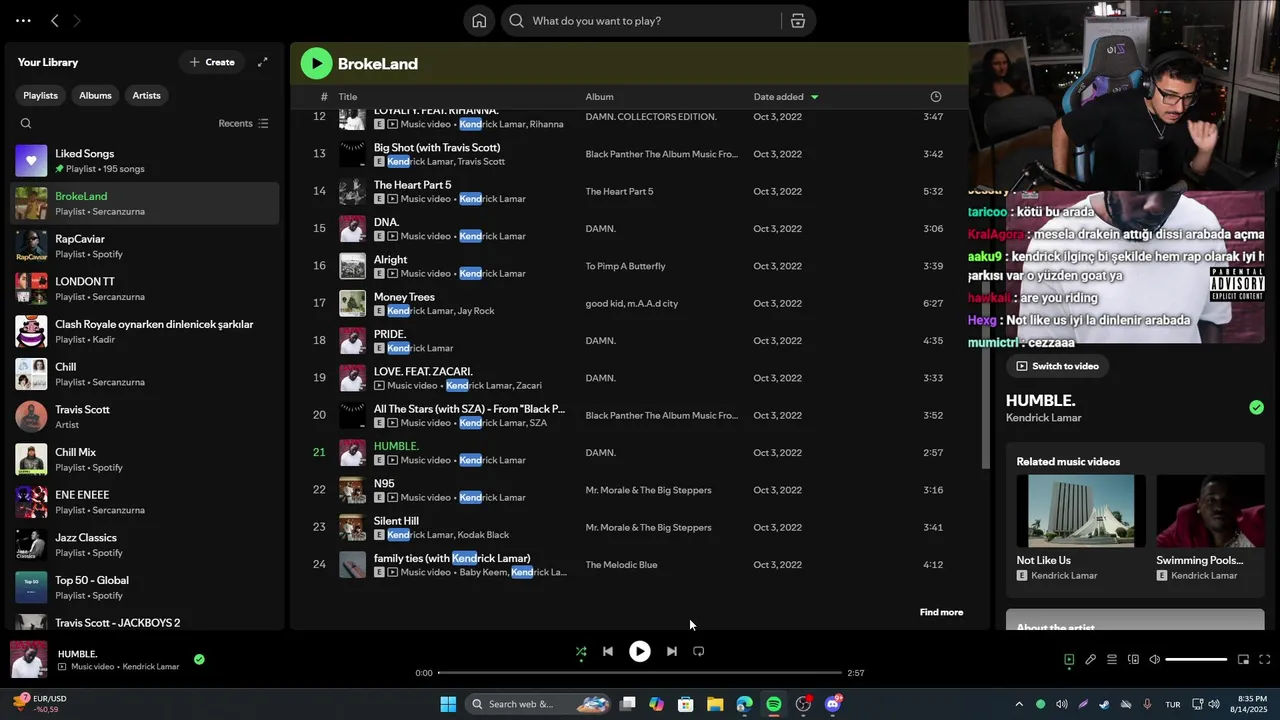Viewport: 1280px width, 720px height.
Task: Play the BrokeLand playlist with green button
Action: coord(316,63)
